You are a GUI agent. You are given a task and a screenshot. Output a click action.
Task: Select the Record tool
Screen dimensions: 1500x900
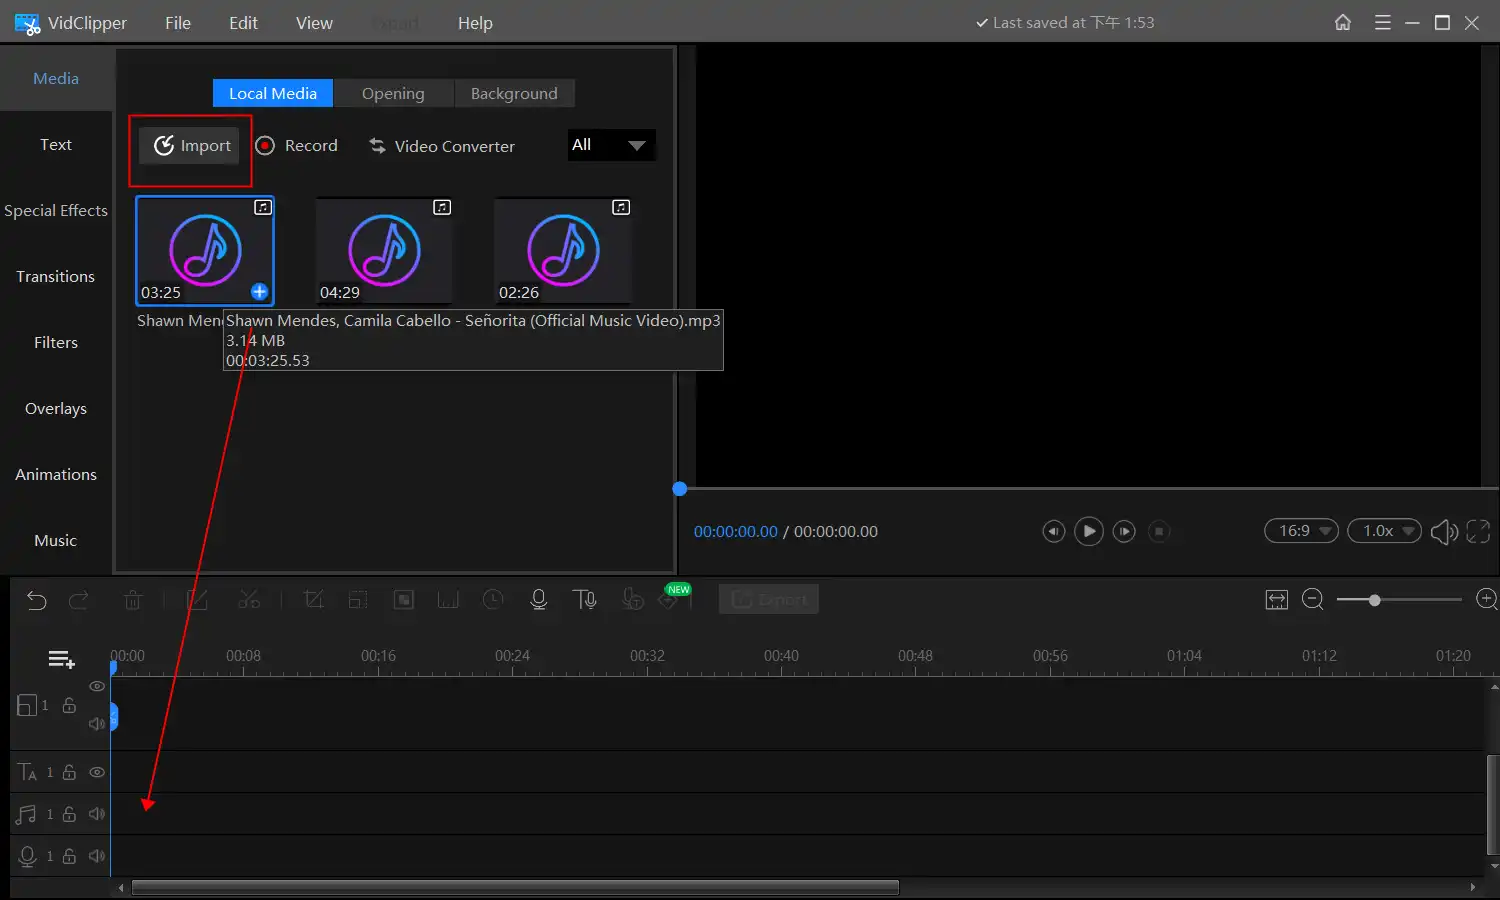click(x=297, y=146)
